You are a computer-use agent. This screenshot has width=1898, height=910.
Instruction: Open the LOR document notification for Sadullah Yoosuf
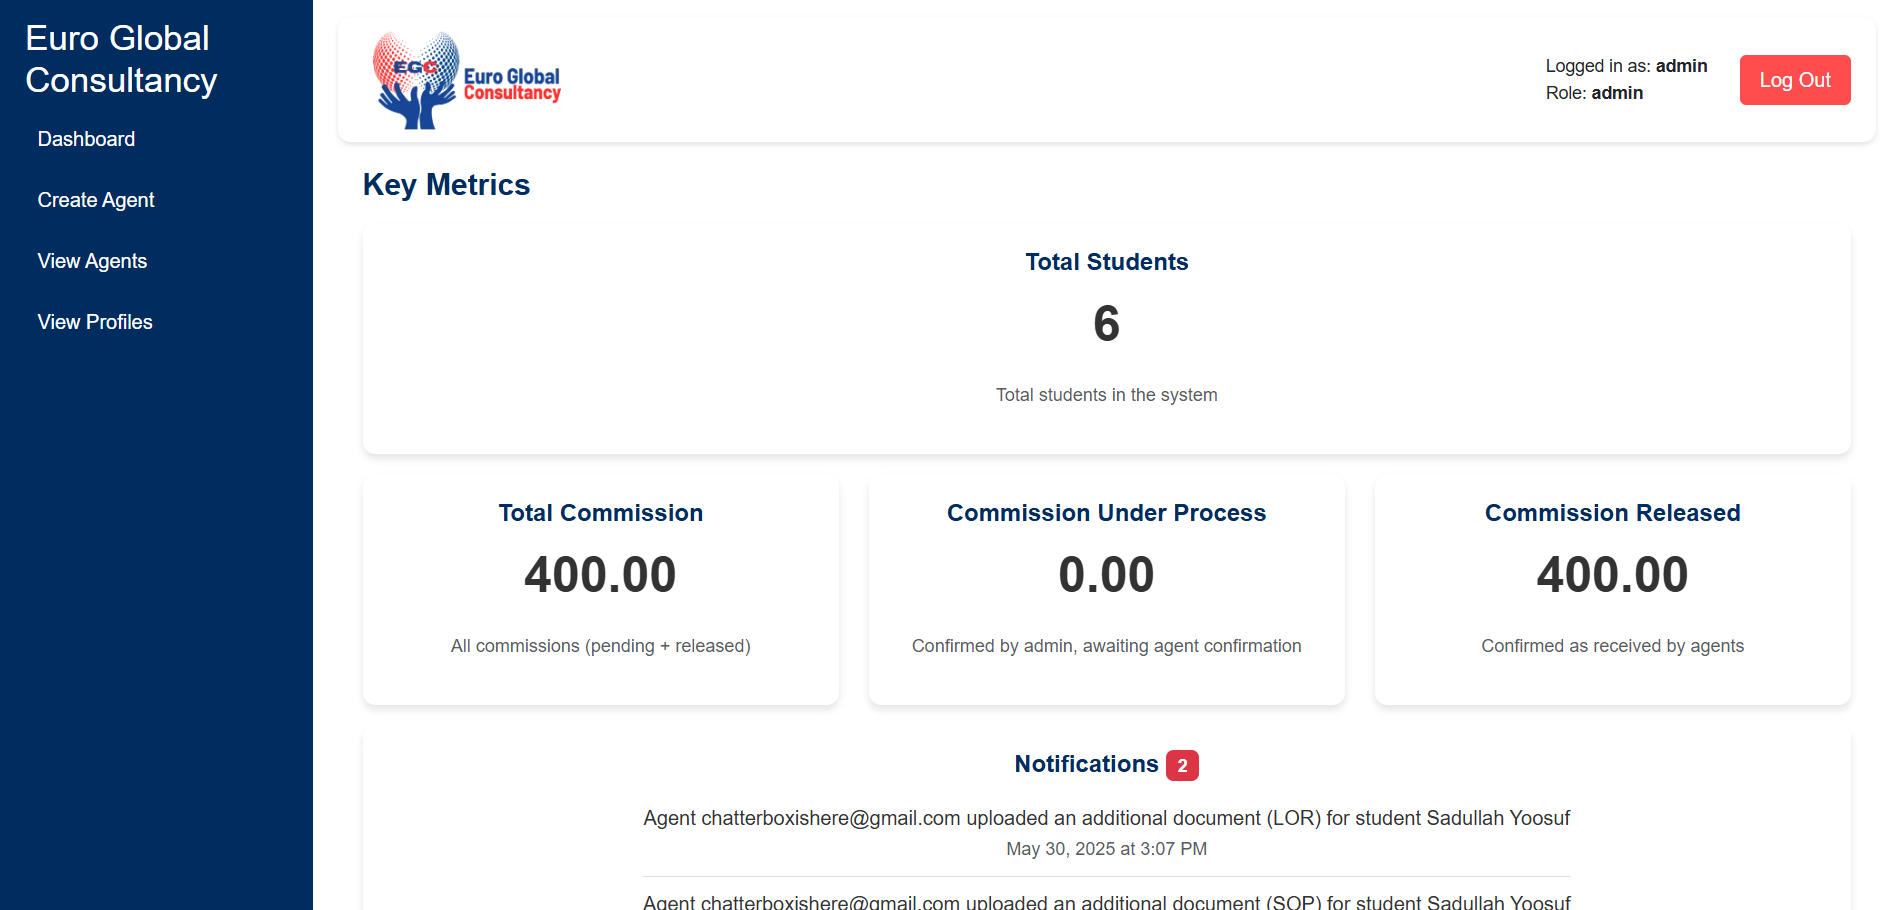[x=1106, y=818]
